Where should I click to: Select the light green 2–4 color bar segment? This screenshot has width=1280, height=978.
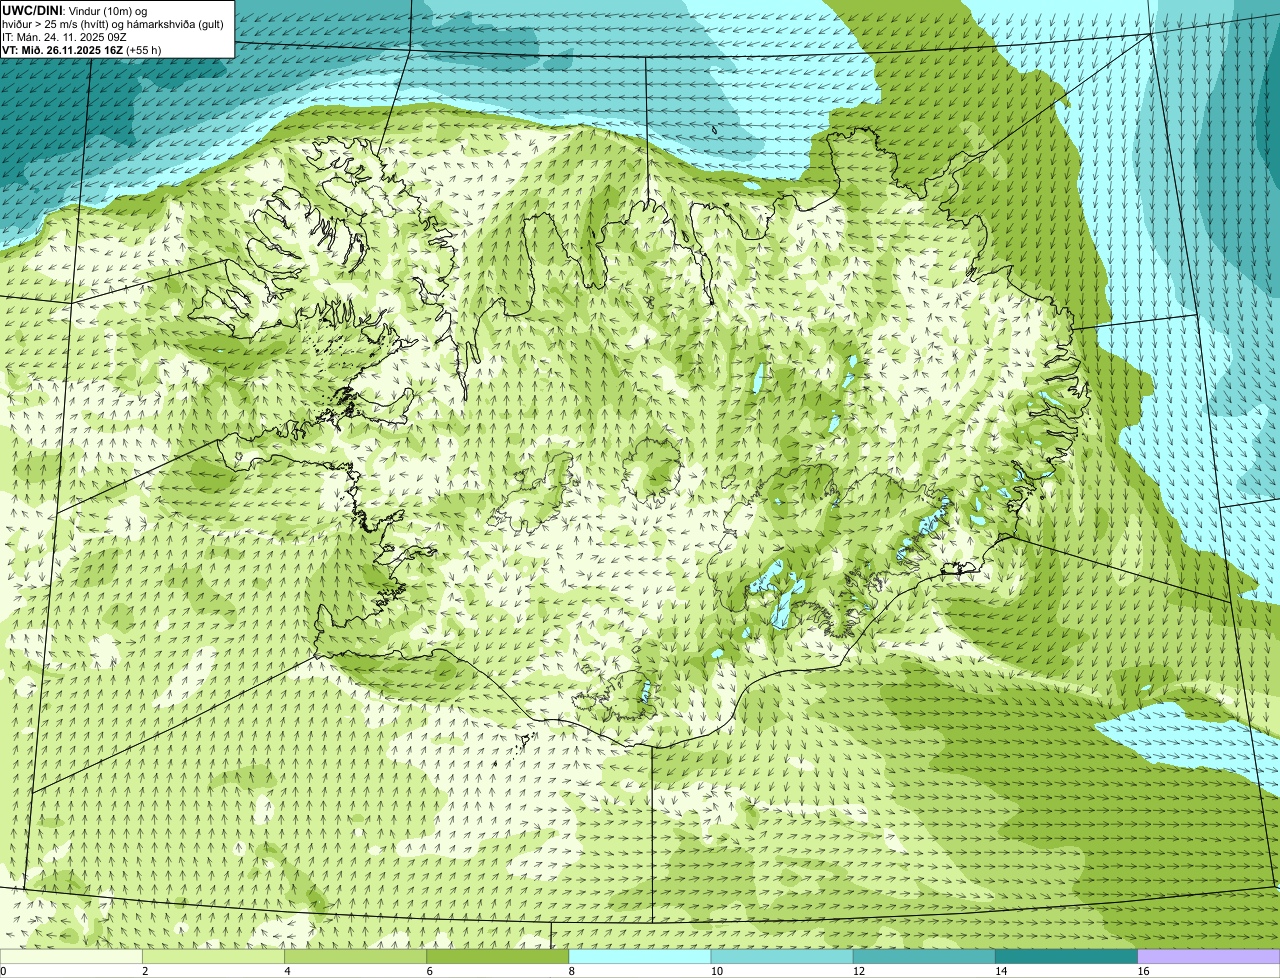[x=213, y=956]
